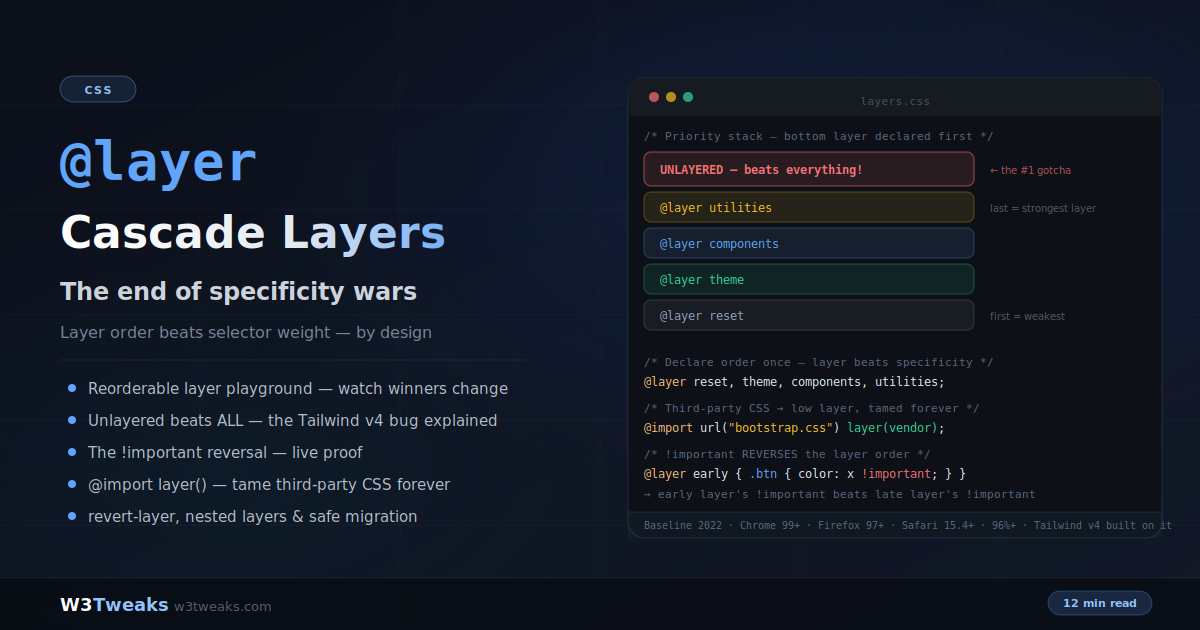
Task: Click the 'Third-party CSS' comment line
Action: (x=811, y=408)
